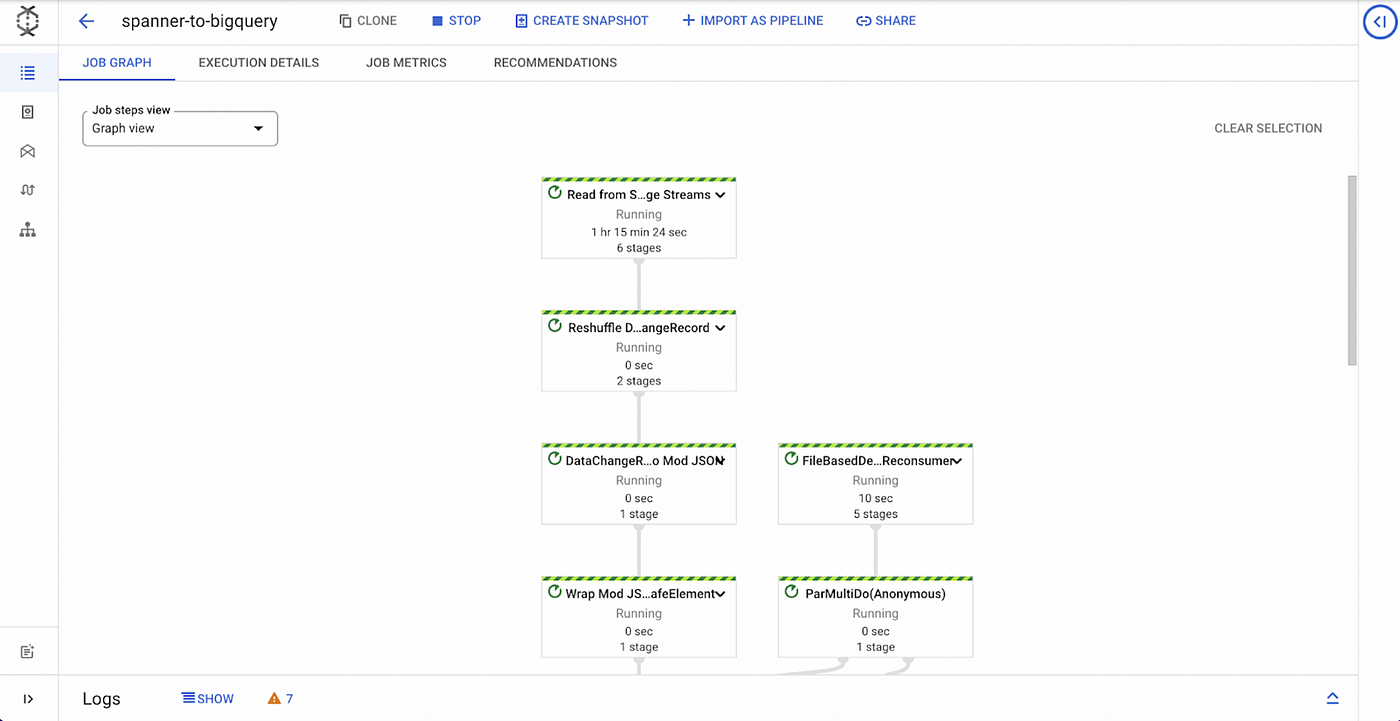The height and width of the screenshot is (721, 1400).
Task: Open the Workbench envelope sidebar icon
Action: pyautogui.click(x=28, y=151)
